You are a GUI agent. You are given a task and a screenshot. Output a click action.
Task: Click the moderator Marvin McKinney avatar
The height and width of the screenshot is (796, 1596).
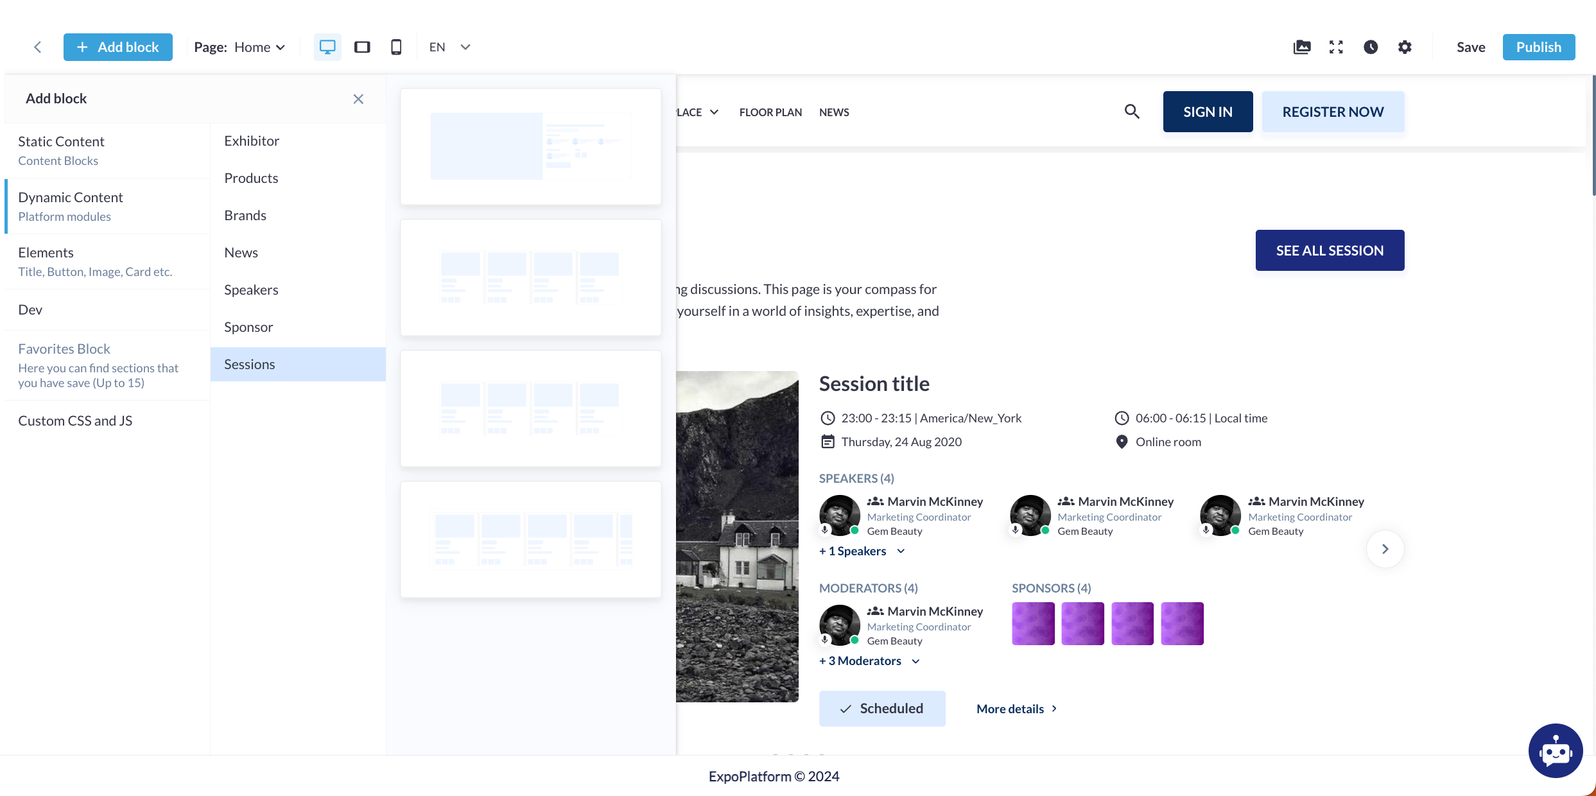pyautogui.click(x=839, y=625)
